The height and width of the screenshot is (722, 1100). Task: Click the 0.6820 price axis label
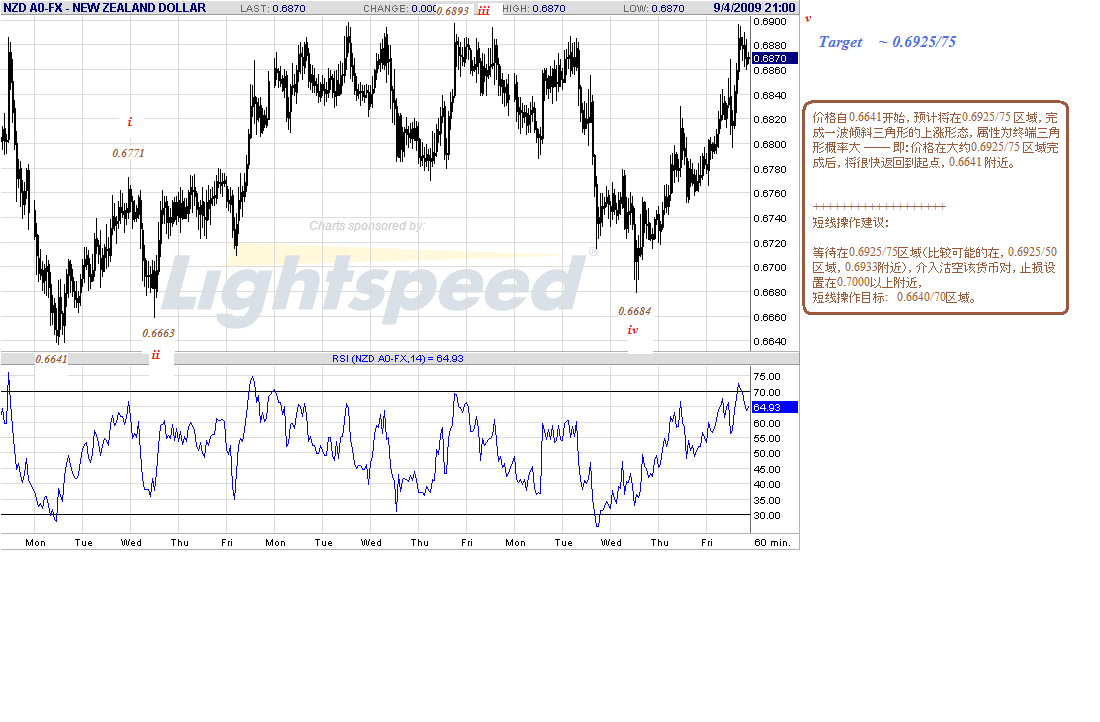[770, 119]
